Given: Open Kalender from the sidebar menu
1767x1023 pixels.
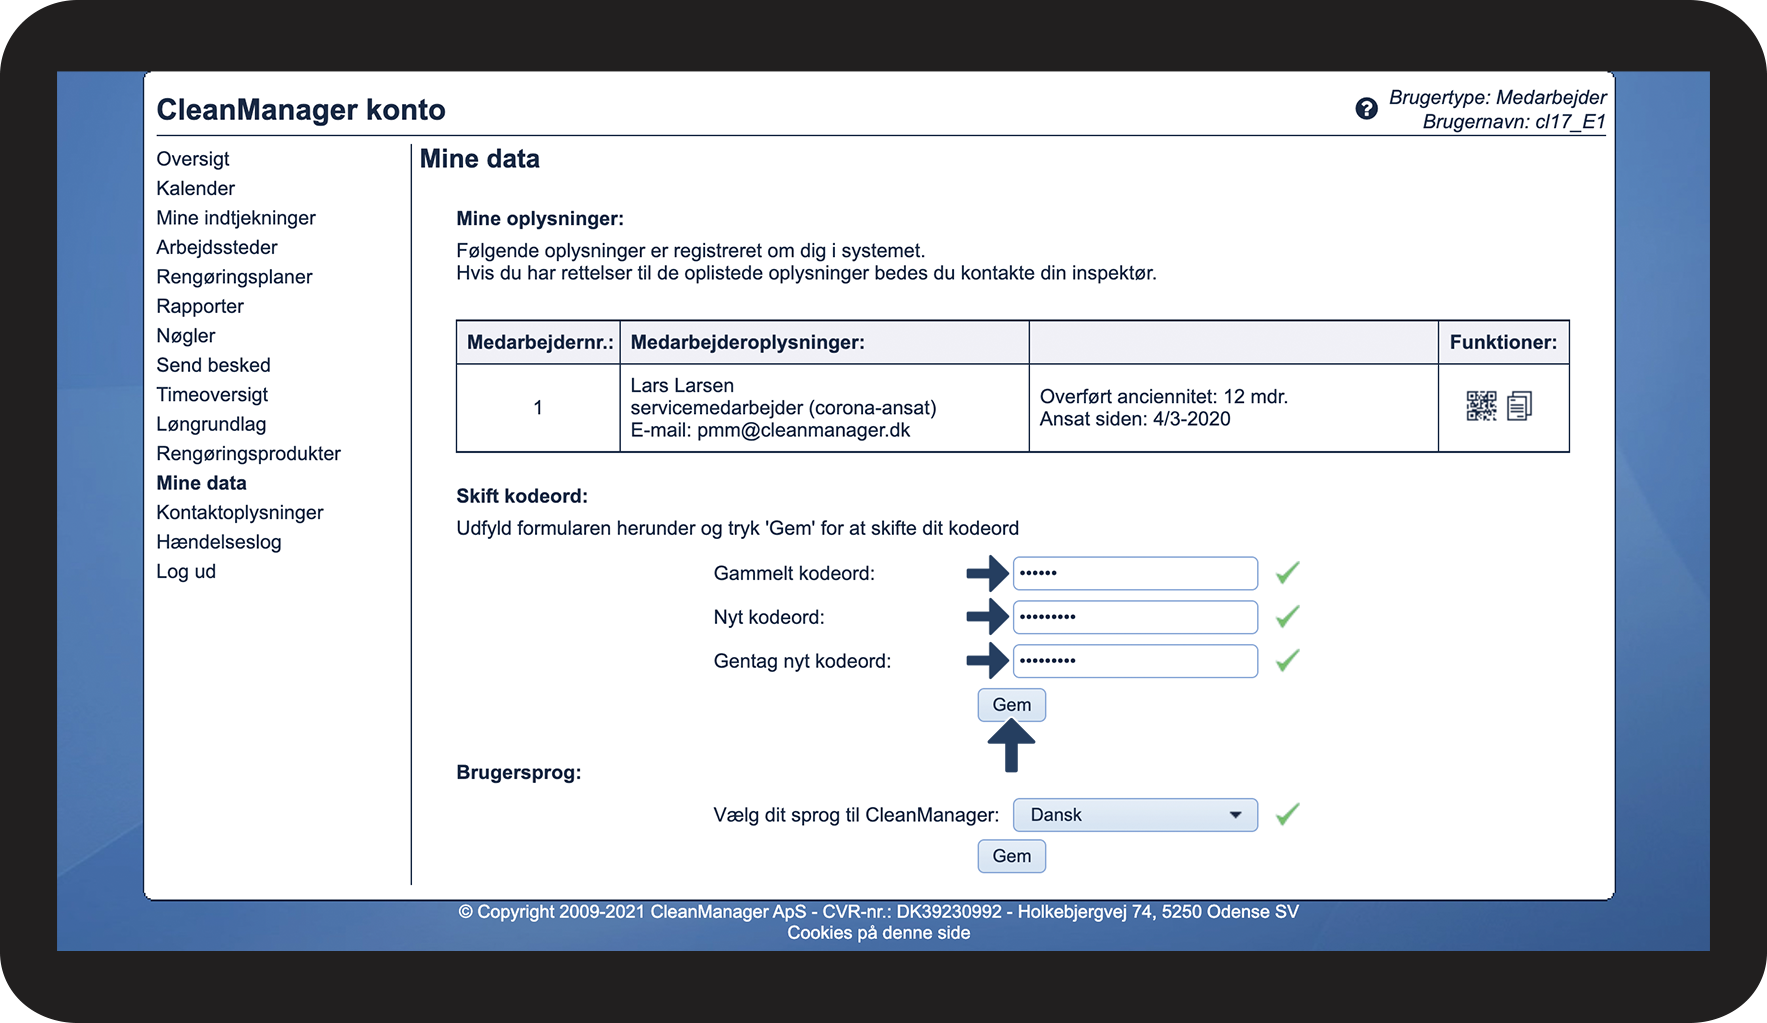Looking at the screenshot, I should (x=196, y=188).
